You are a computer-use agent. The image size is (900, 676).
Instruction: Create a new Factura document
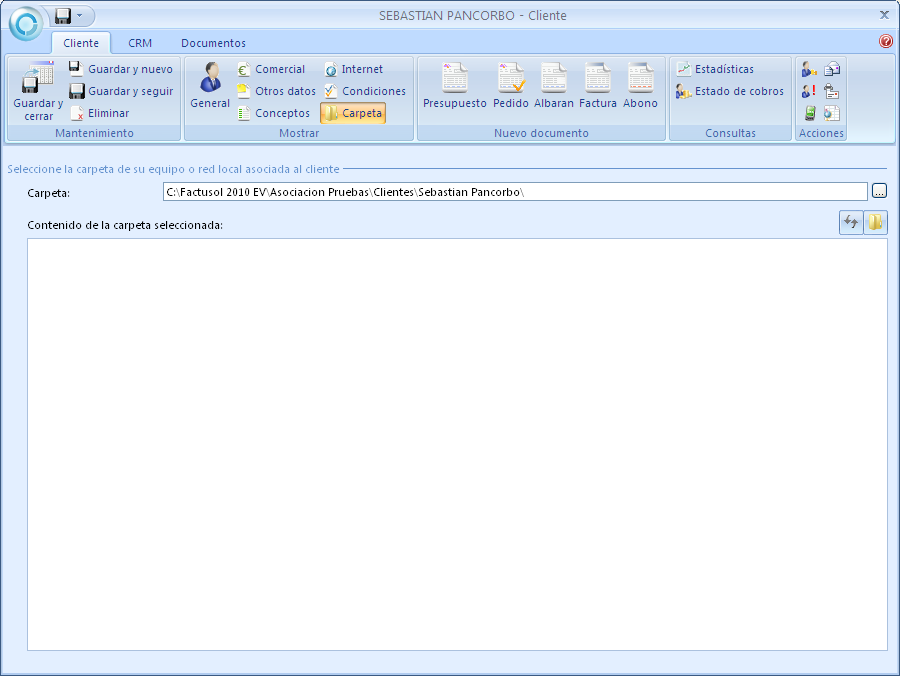coord(597,86)
